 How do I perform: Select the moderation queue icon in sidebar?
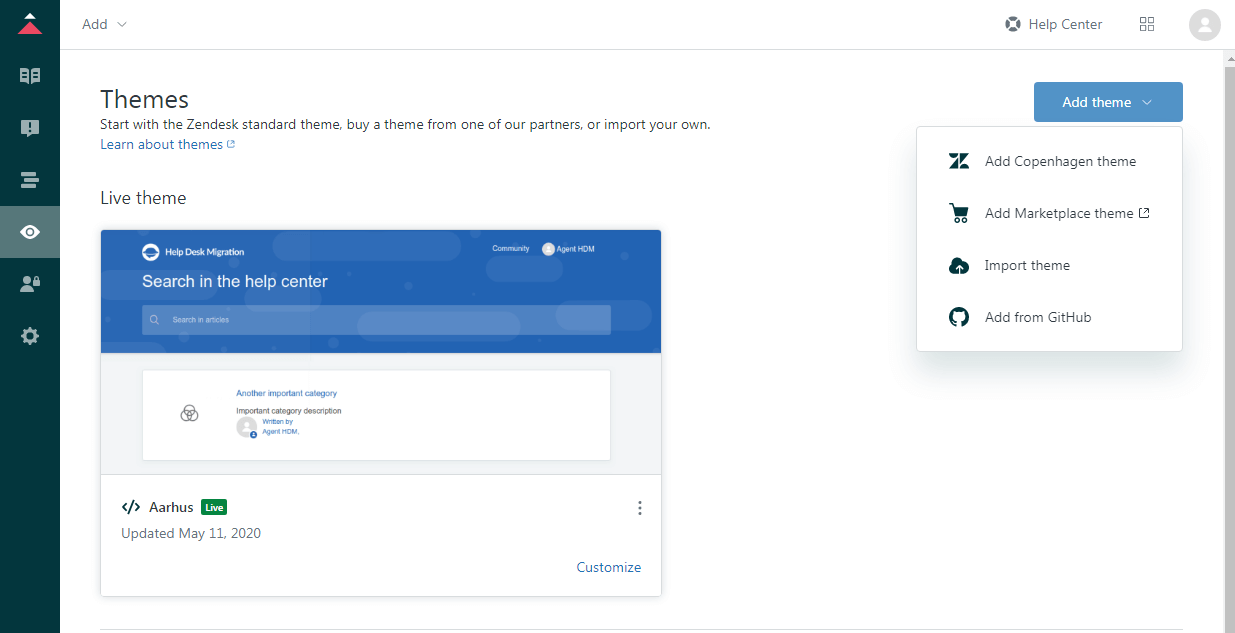[x=29, y=128]
